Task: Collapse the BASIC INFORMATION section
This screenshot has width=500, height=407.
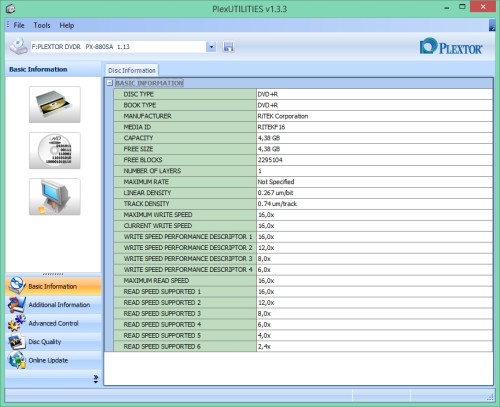Action: pyautogui.click(x=110, y=83)
